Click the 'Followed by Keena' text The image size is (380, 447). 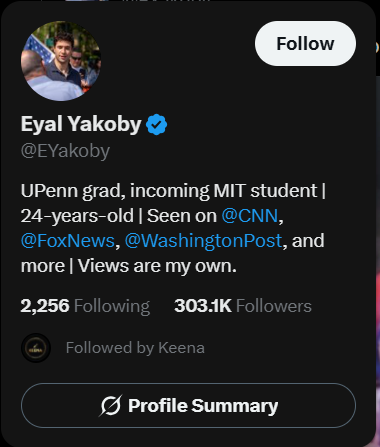coord(135,348)
